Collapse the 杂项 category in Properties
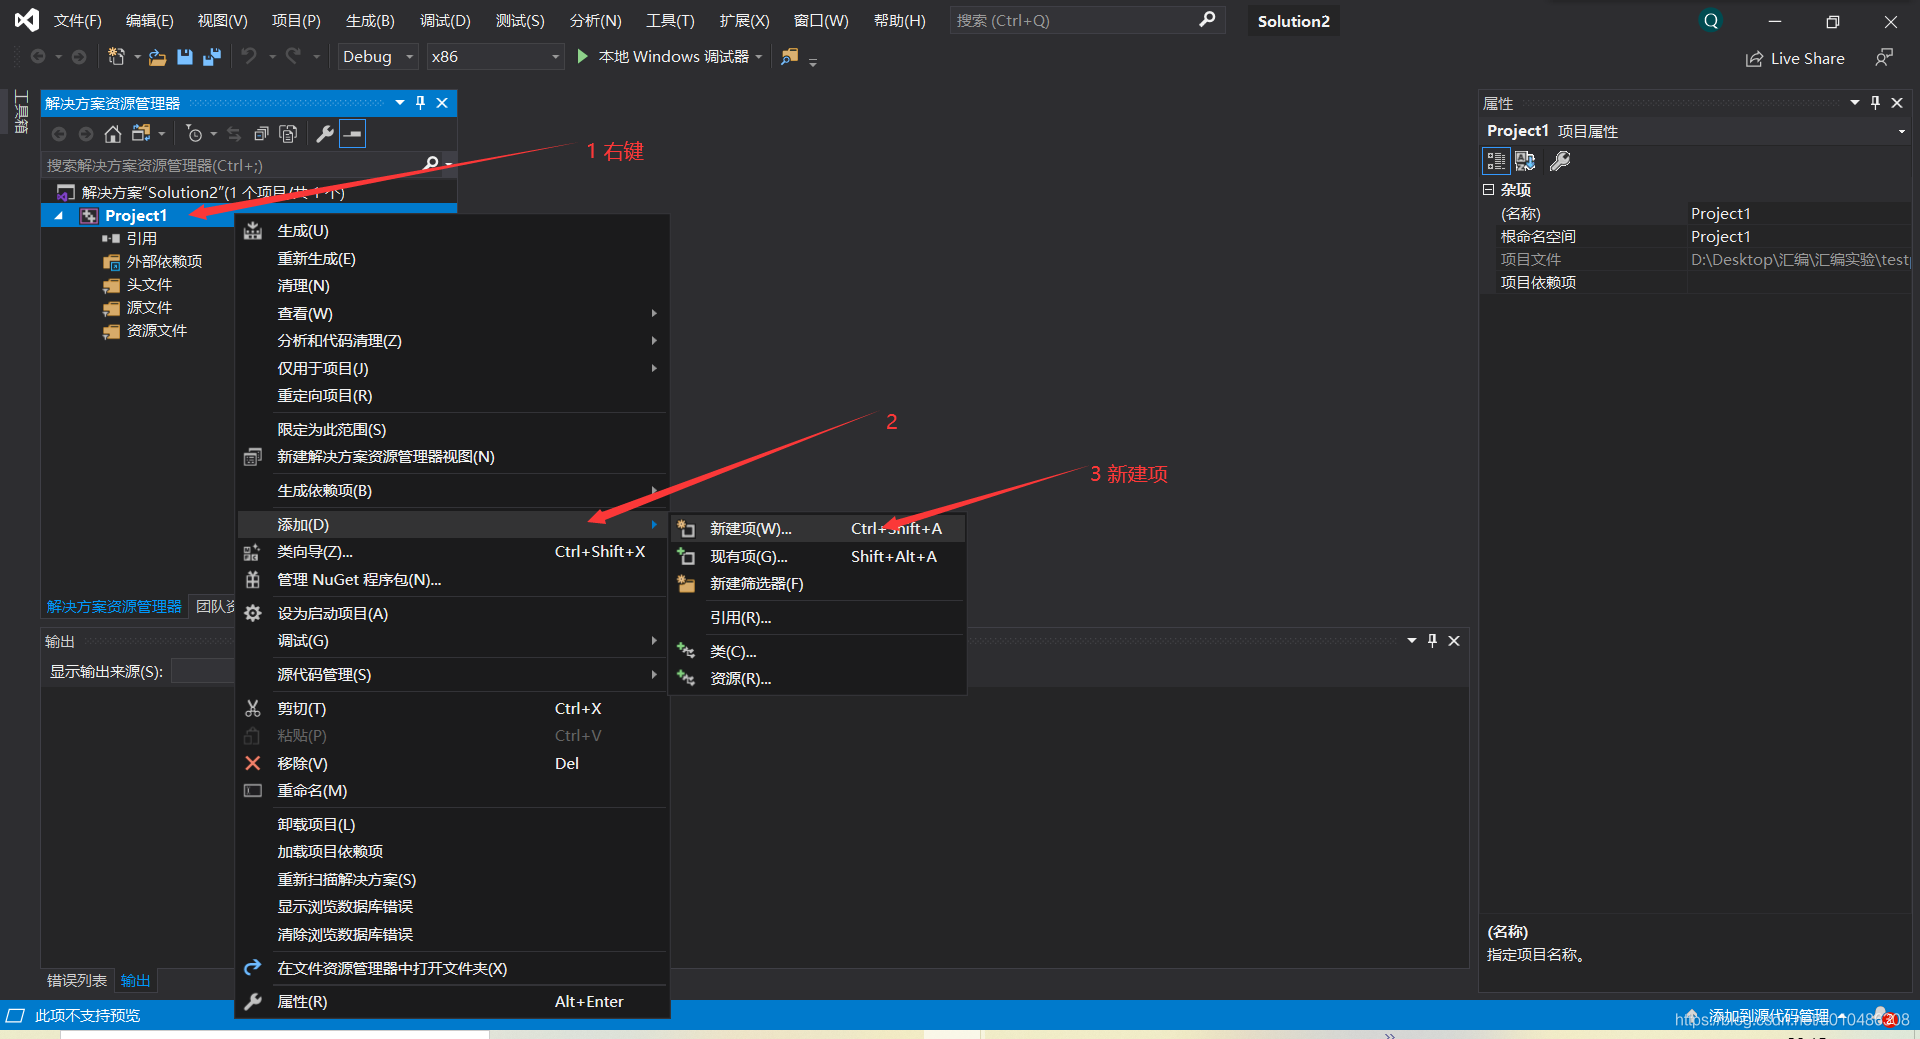This screenshot has height=1039, width=1920. point(1488,189)
